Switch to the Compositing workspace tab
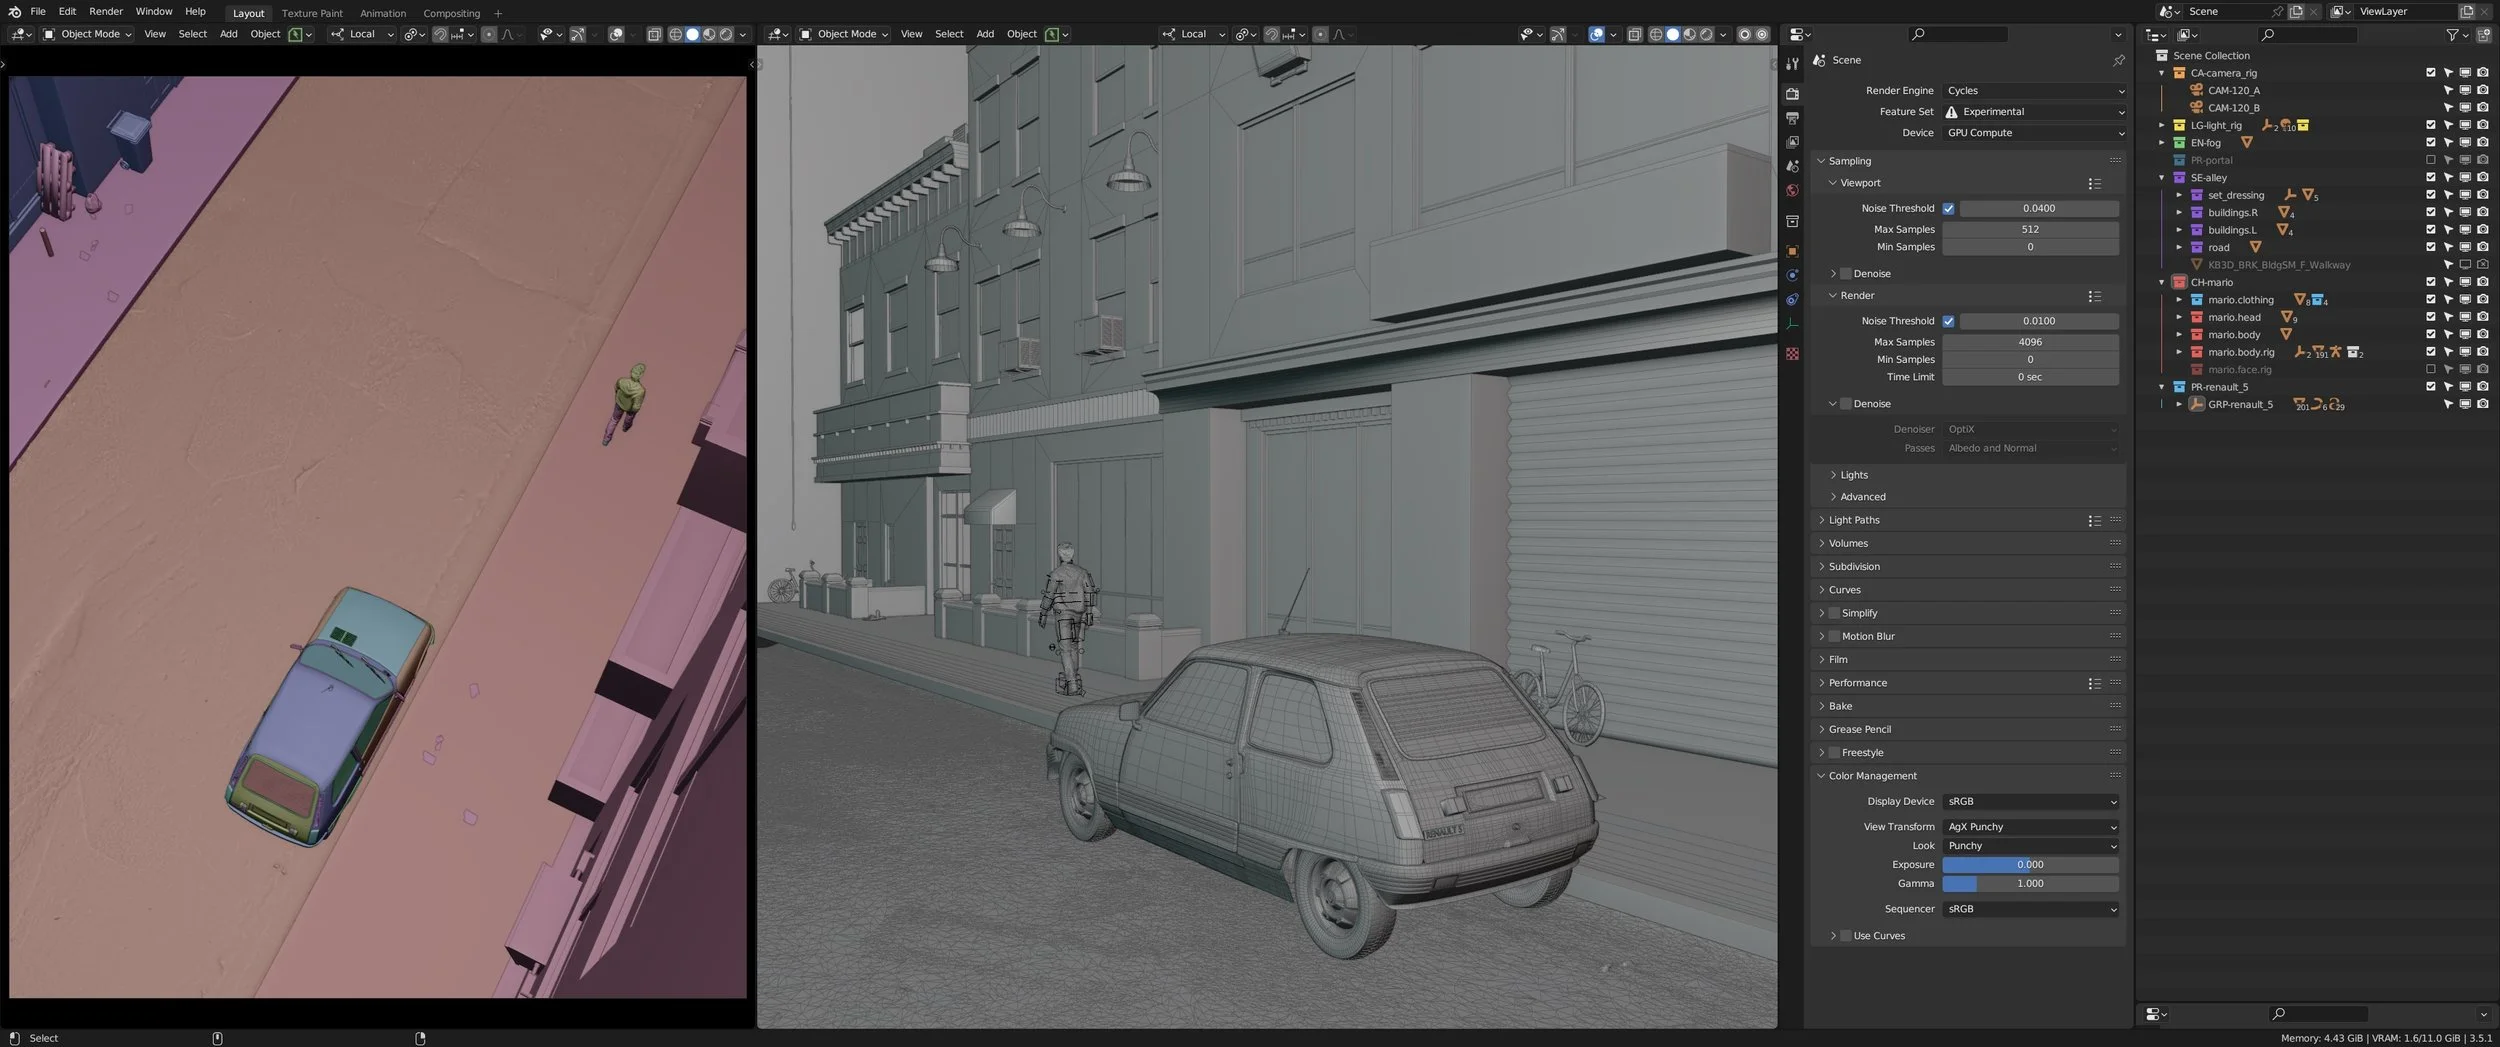The image size is (2500, 1047). tap(451, 13)
